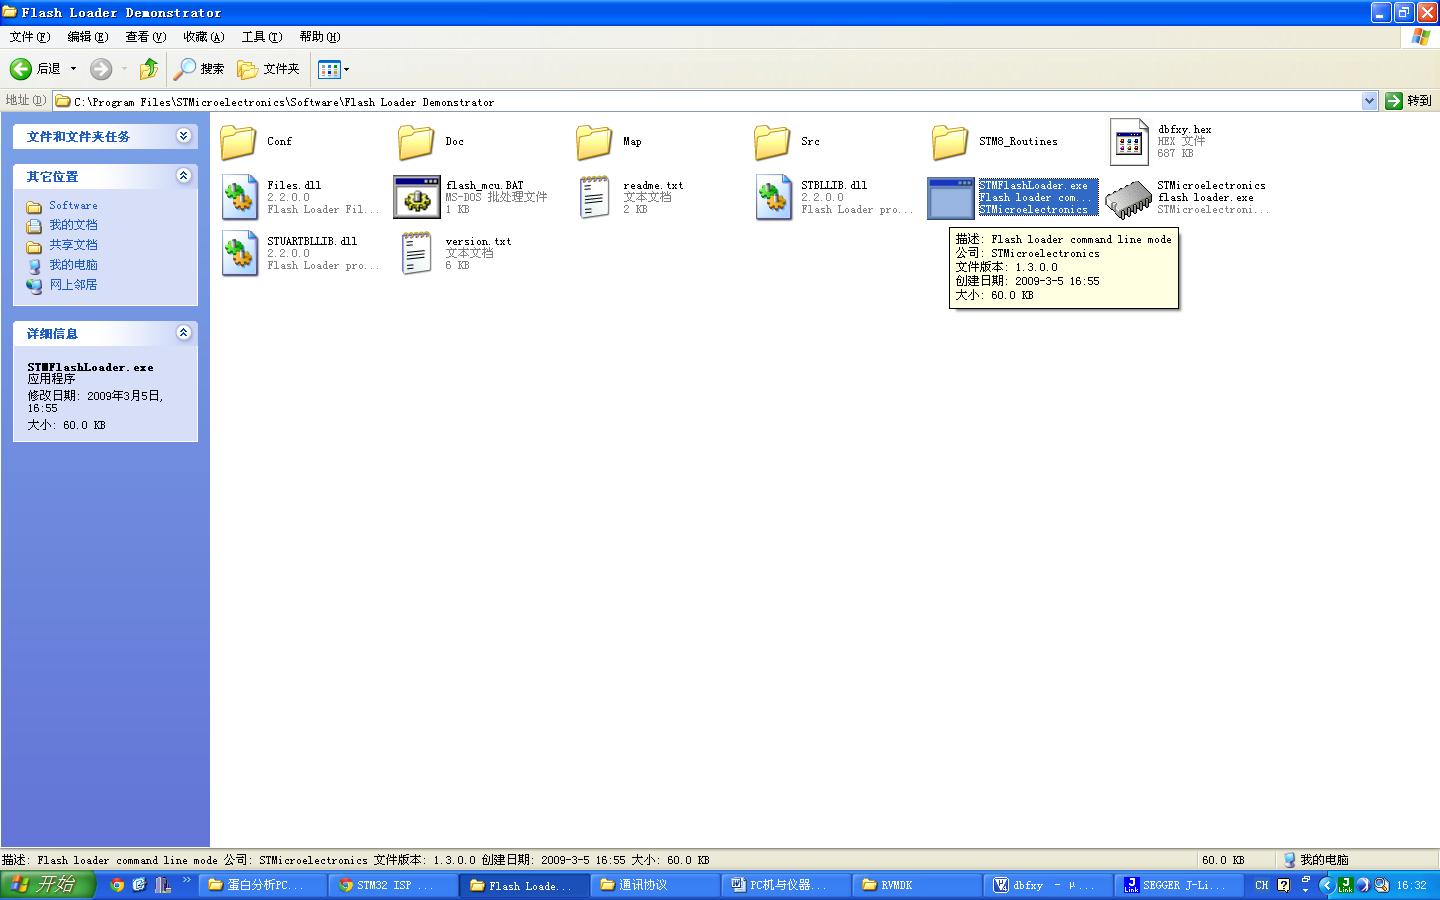Open 我的文档 in the sidebar

pyautogui.click(x=73, y=225)
